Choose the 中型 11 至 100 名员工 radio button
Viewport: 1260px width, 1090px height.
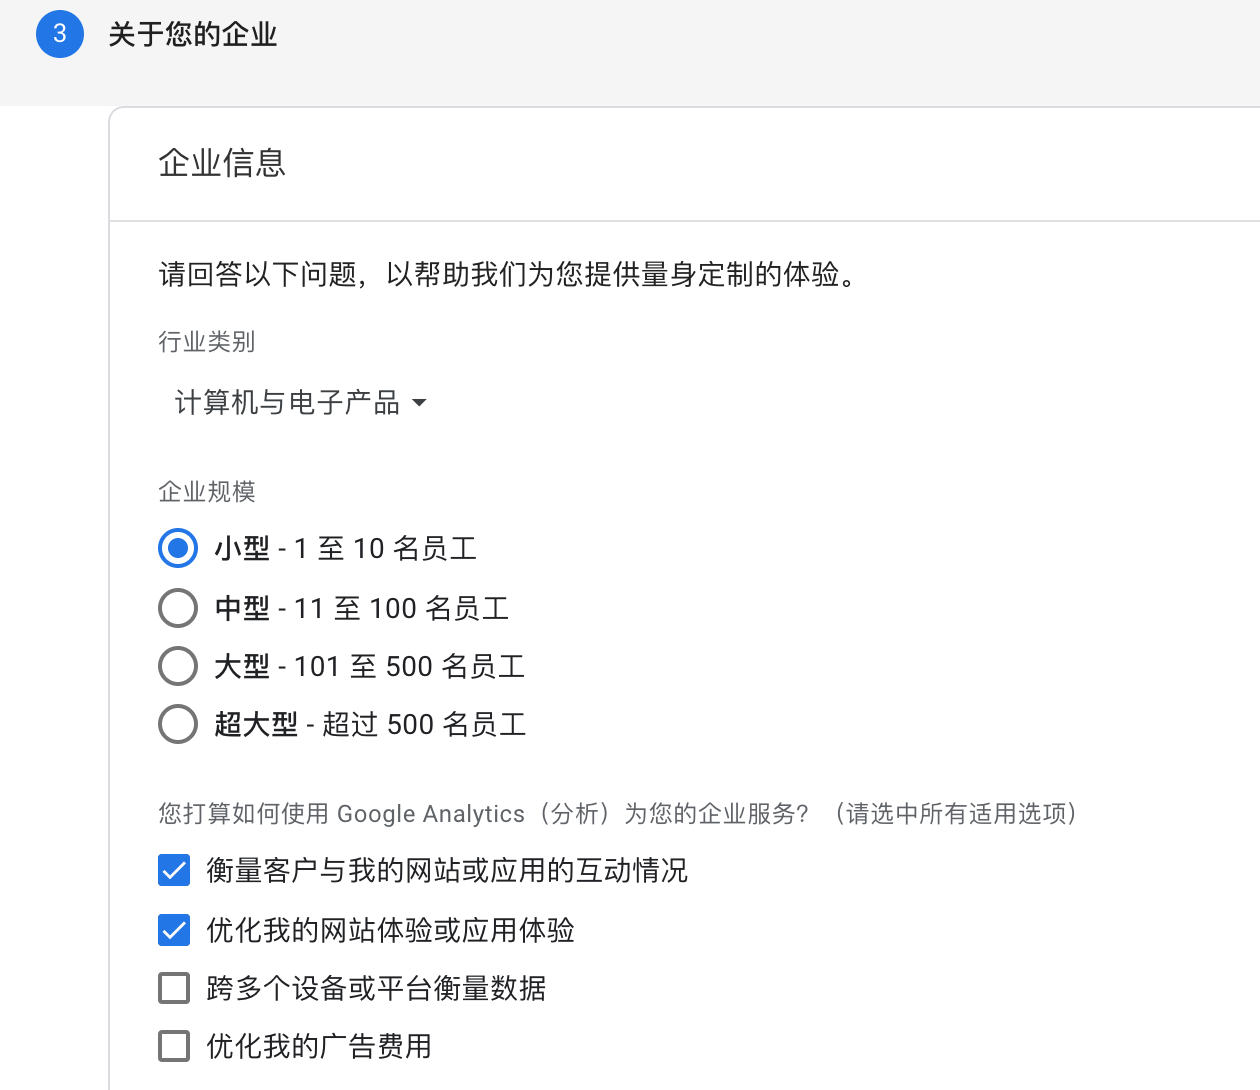[x=178, y=608]
